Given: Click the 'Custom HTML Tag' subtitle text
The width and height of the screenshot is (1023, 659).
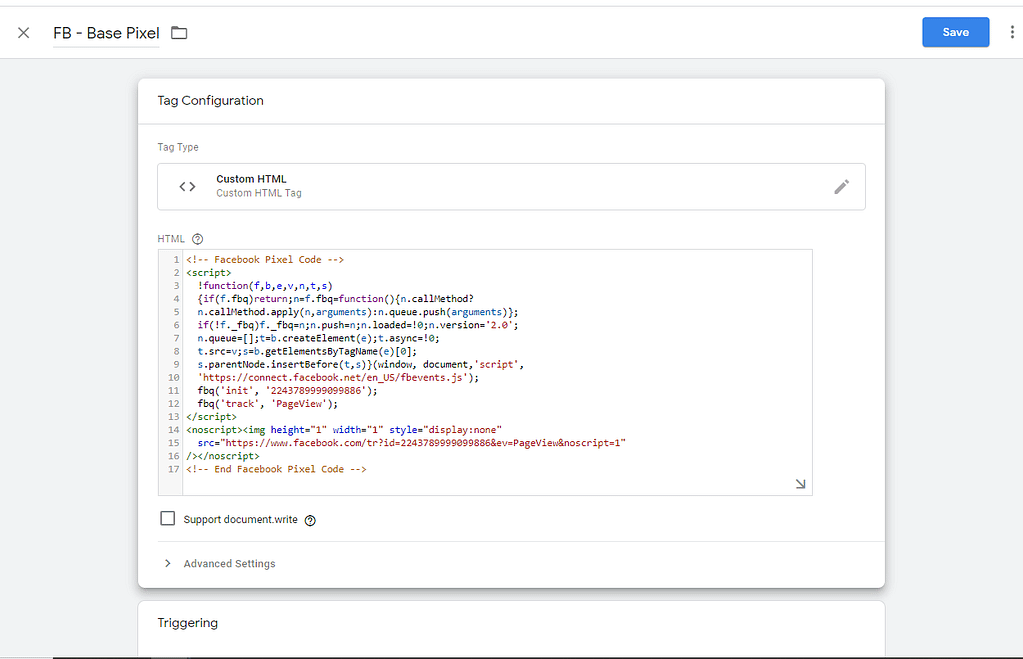Looking at the screenshot, I should click(x=259, y=193).
